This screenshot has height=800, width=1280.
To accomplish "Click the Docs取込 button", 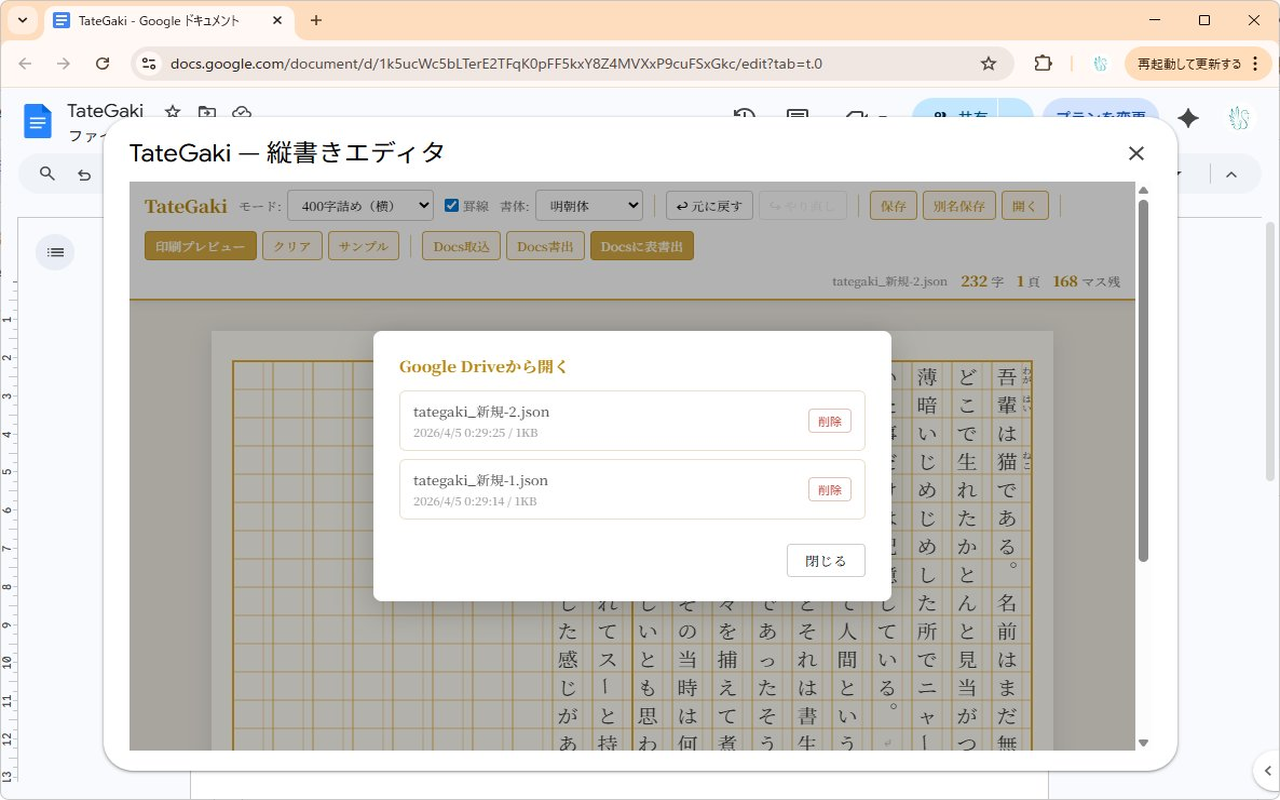I will 461,246.
